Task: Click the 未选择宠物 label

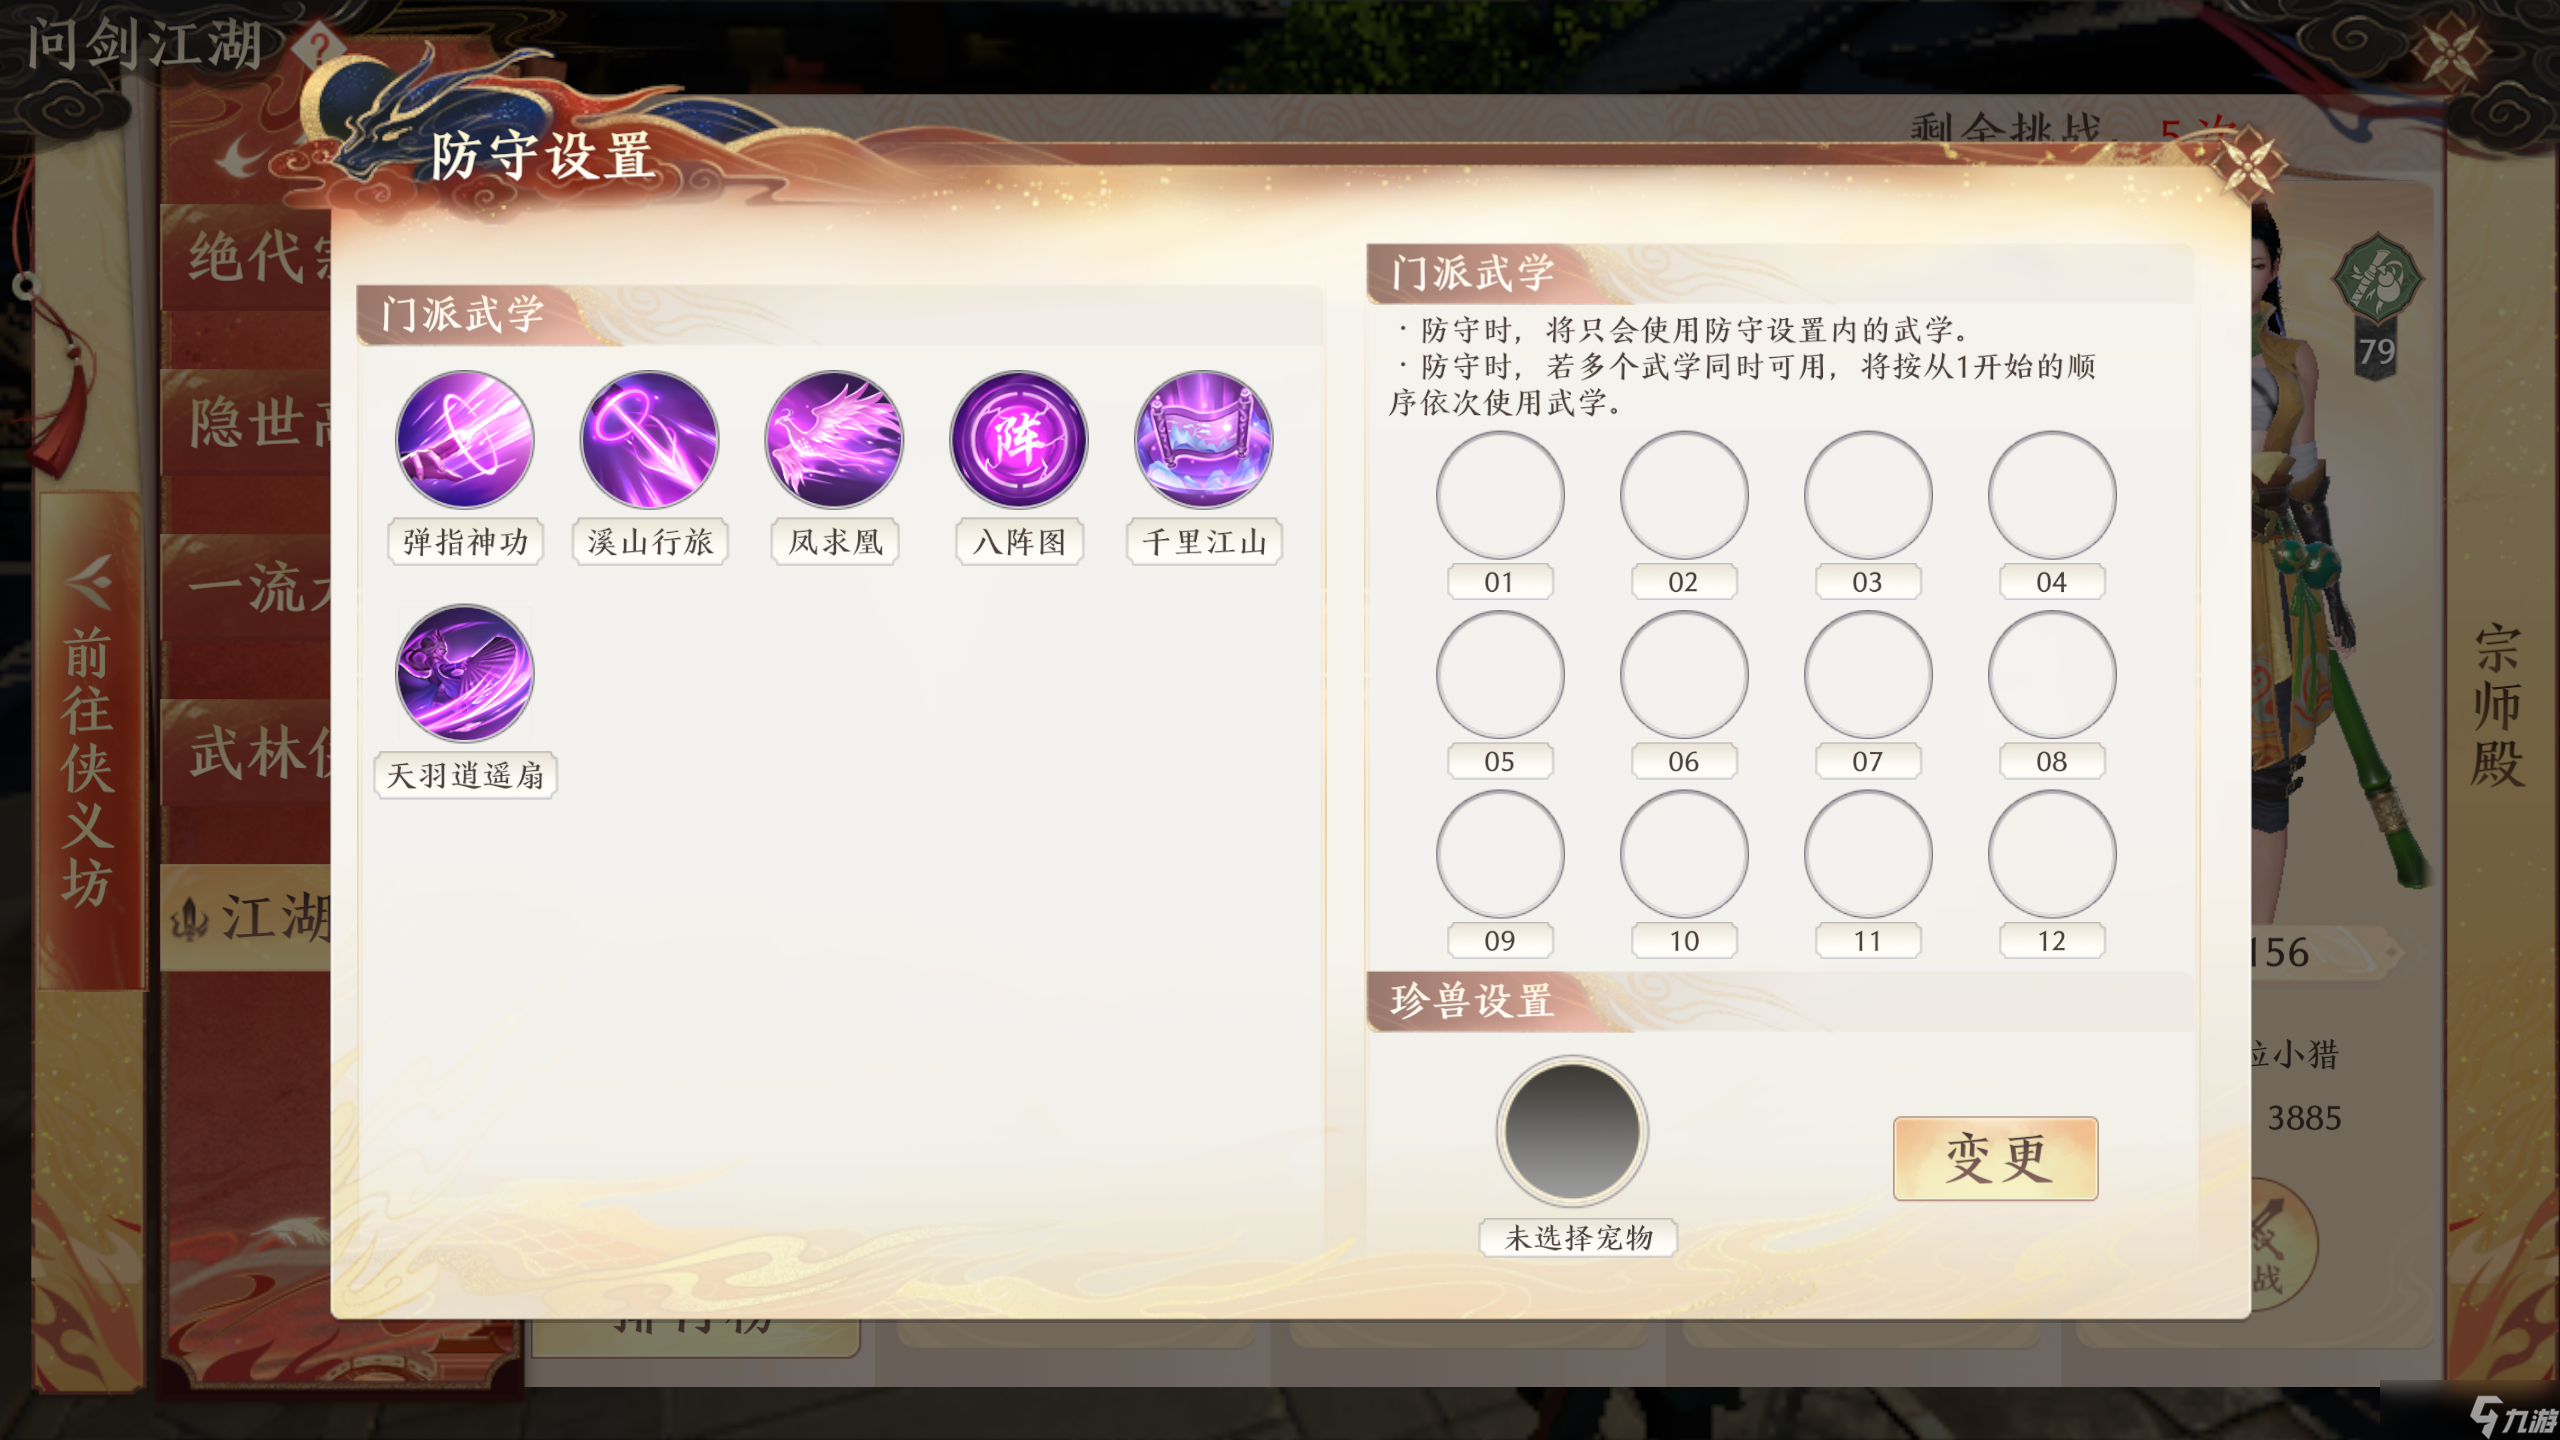Action: pyautogui.click(x=1578, y=1238)
